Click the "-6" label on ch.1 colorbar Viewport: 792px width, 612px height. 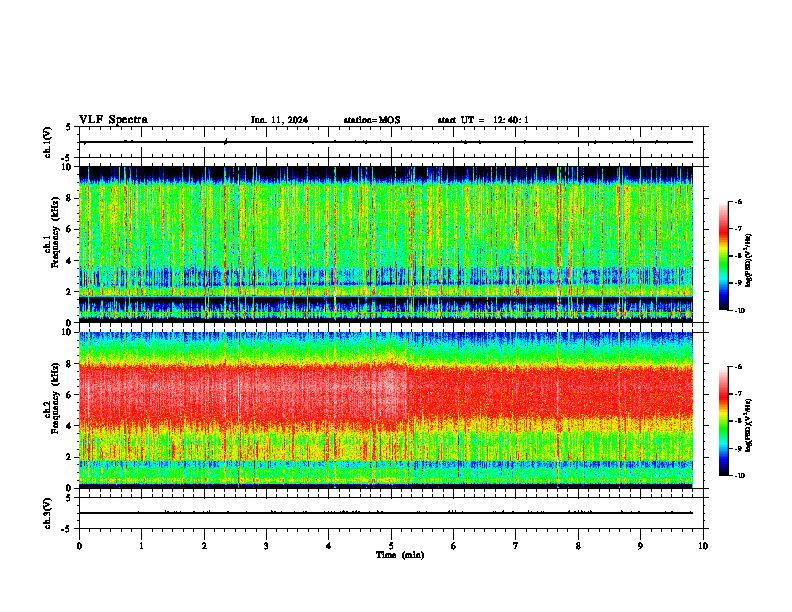pos(737,202)
